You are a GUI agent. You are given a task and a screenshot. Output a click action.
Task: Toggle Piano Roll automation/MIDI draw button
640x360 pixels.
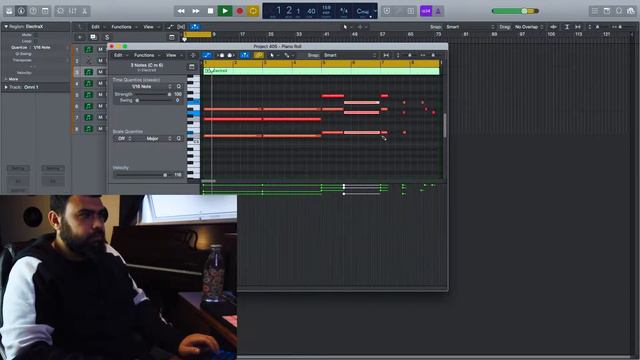click(x=207, y=55)
